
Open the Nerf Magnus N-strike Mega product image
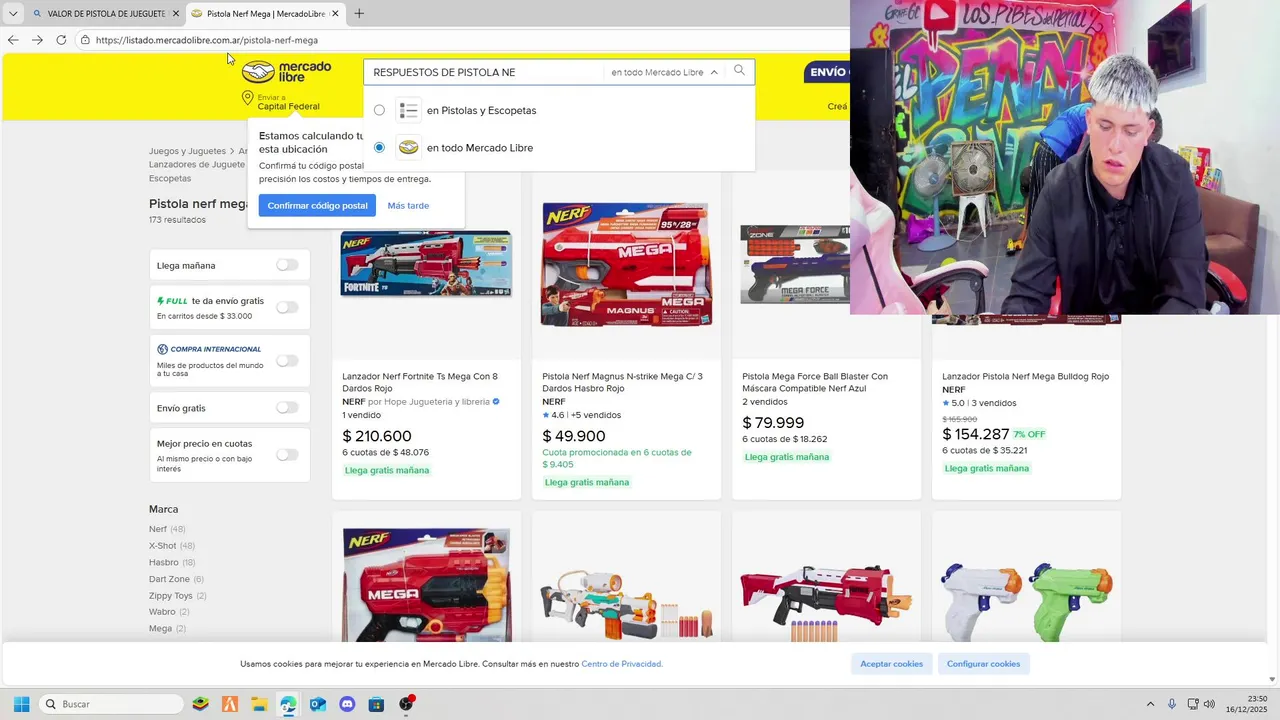[x=626, y=264]
